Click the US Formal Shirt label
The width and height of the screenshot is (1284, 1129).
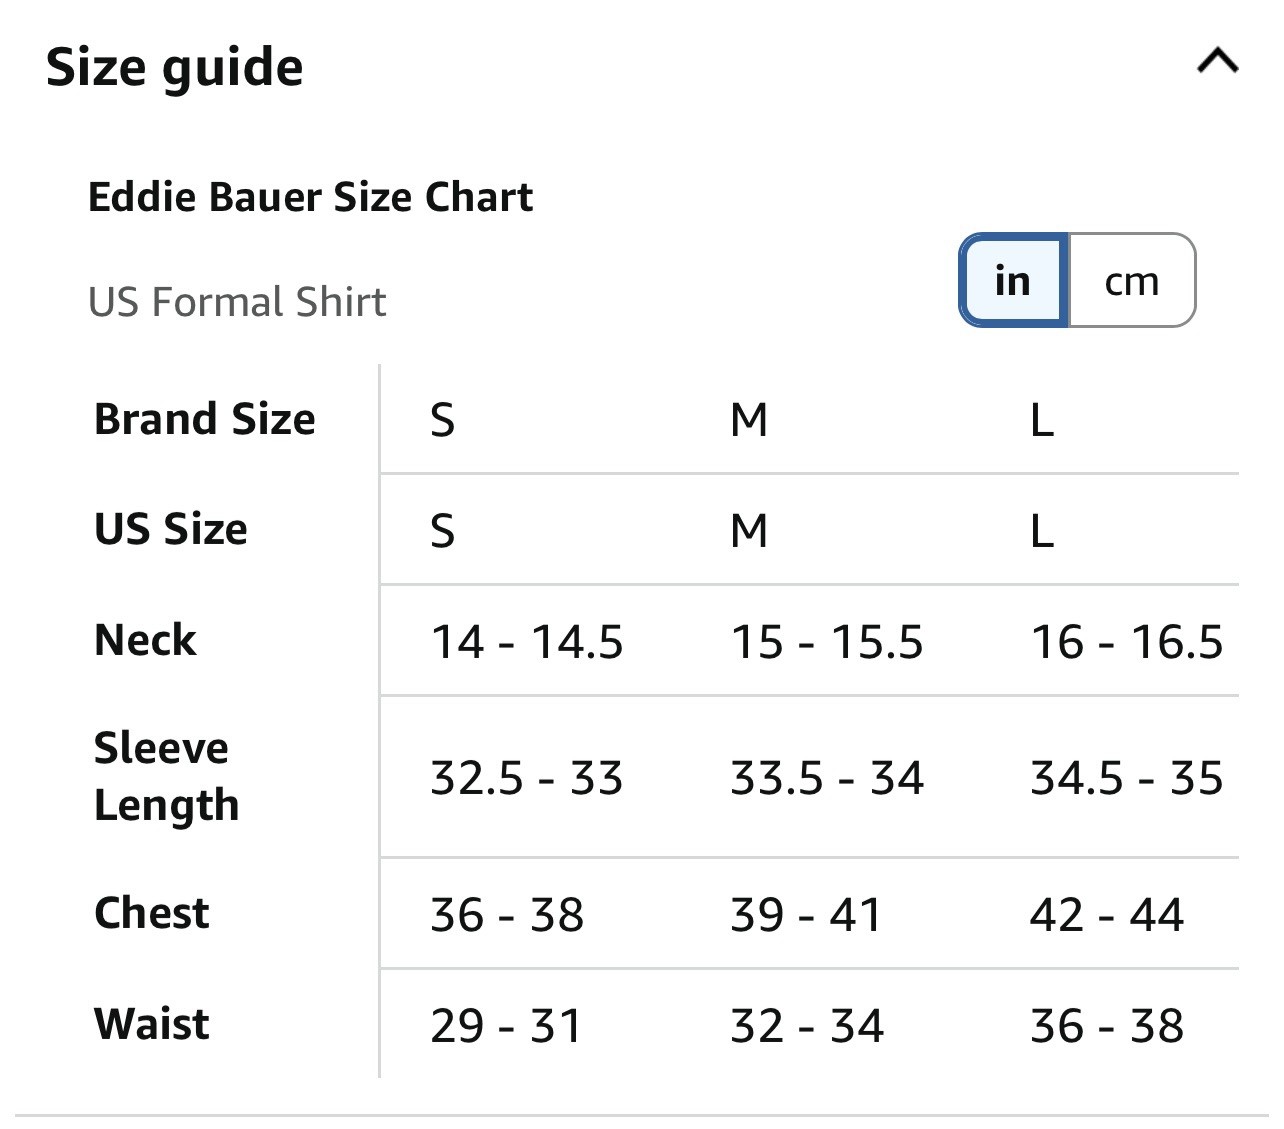237,302
